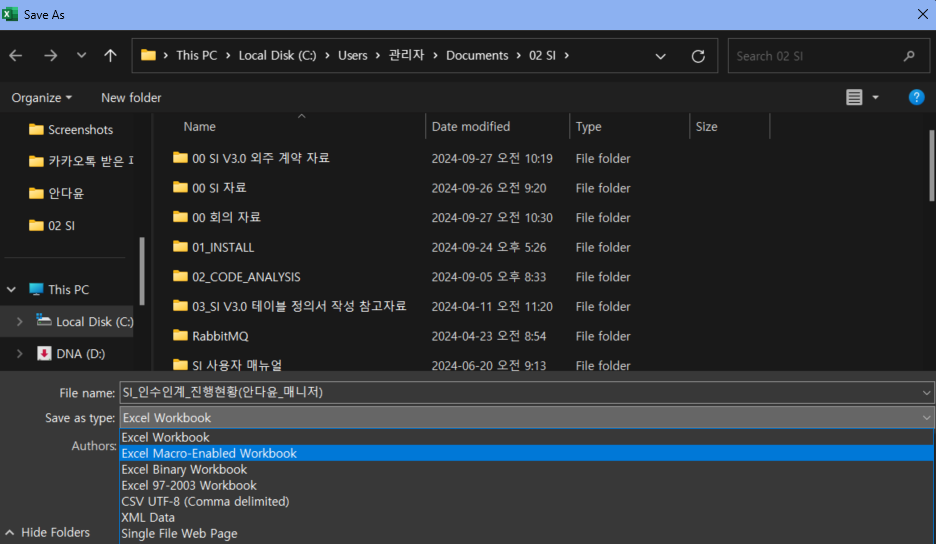The width and height of the screenshot is (936, 544).
Task: Click Users in address breadcrumb
Action: coord(353,56)
